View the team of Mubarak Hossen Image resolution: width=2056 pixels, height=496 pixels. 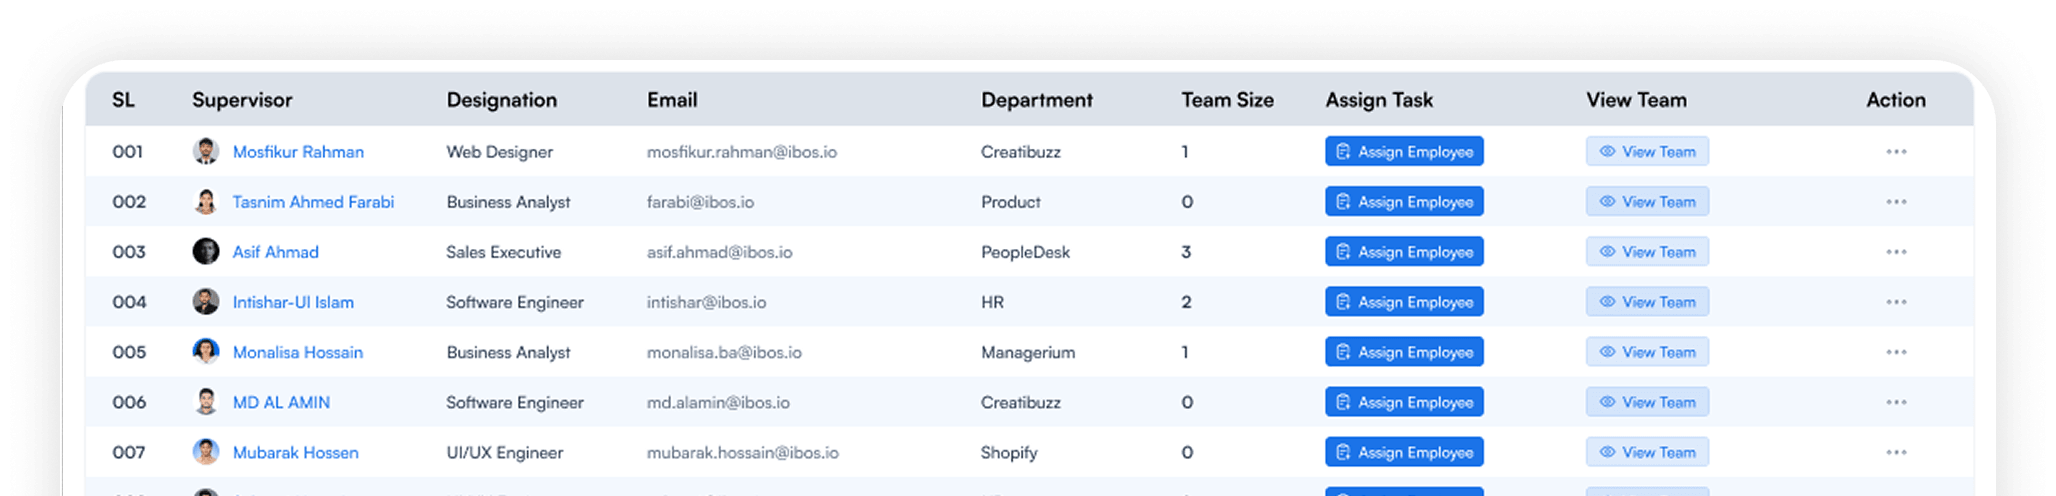1647,452
